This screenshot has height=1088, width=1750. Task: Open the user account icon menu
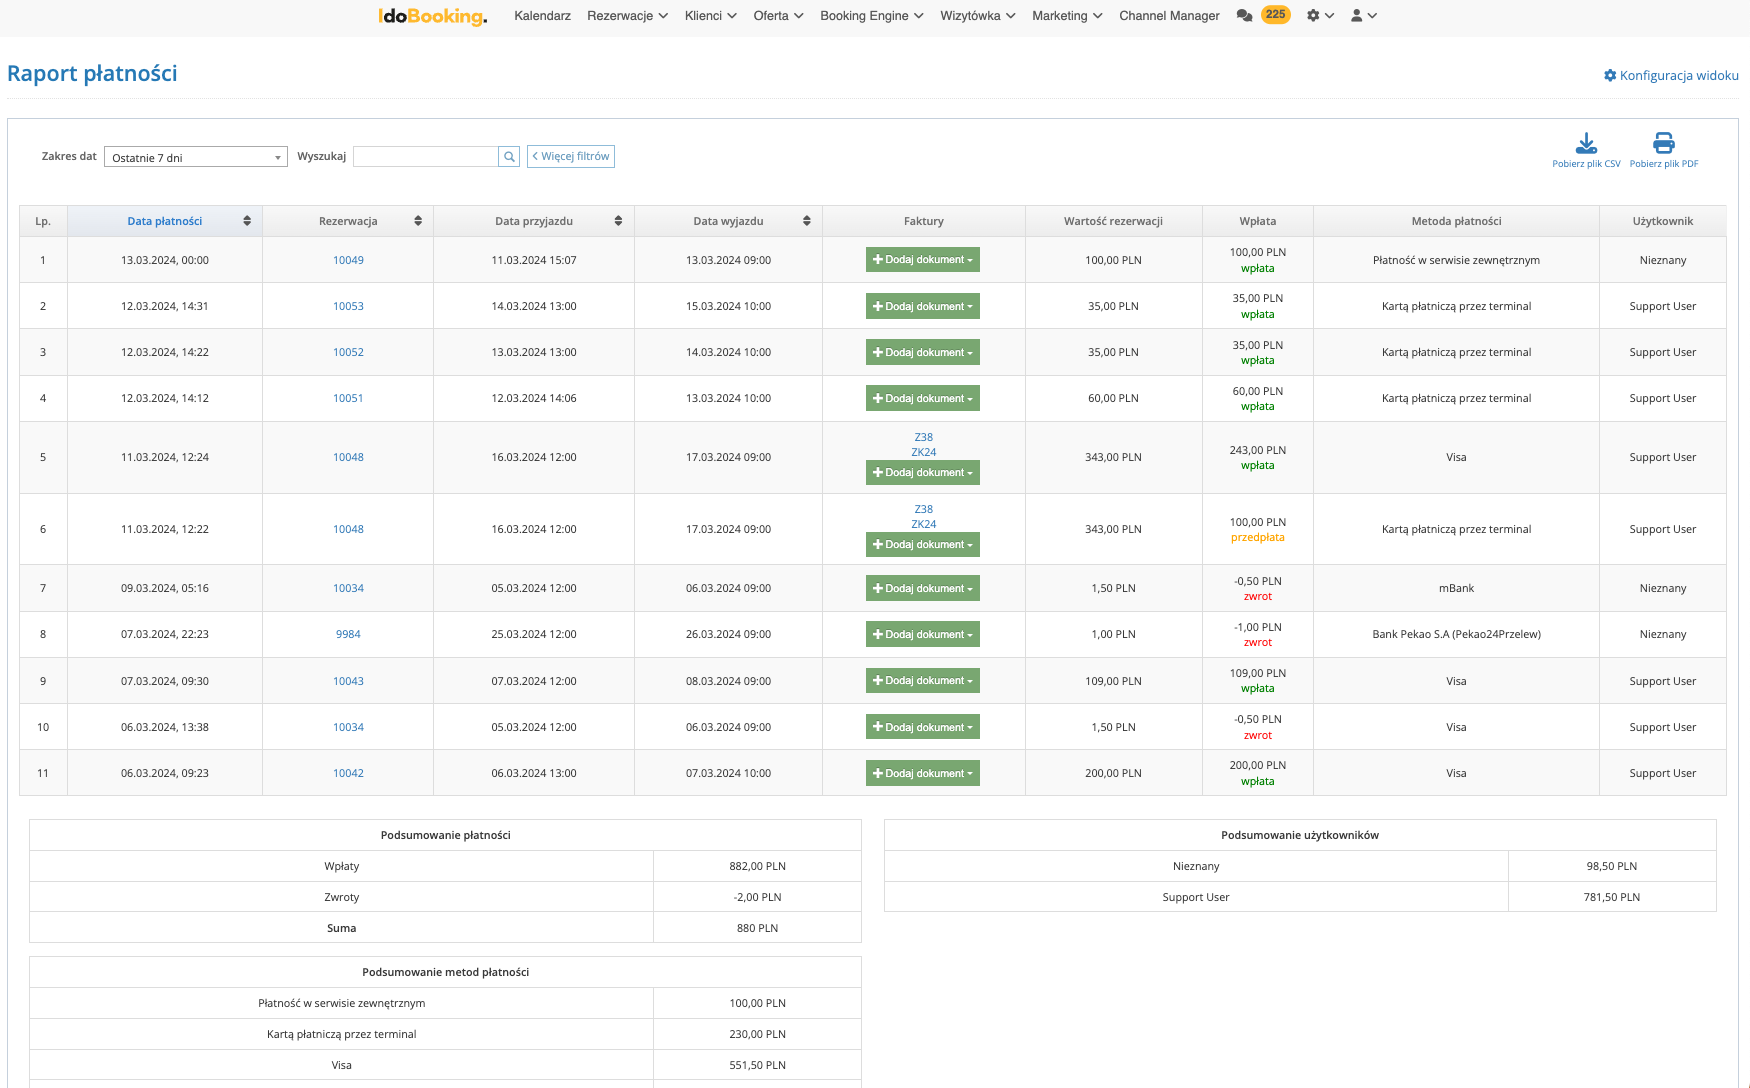(x=1363, y=16)
